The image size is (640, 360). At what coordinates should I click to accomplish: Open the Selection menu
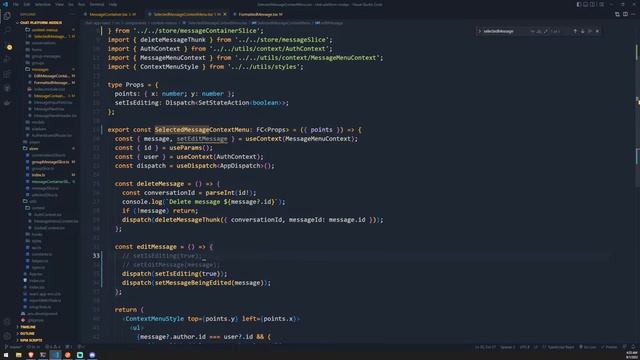coord(42,4)
